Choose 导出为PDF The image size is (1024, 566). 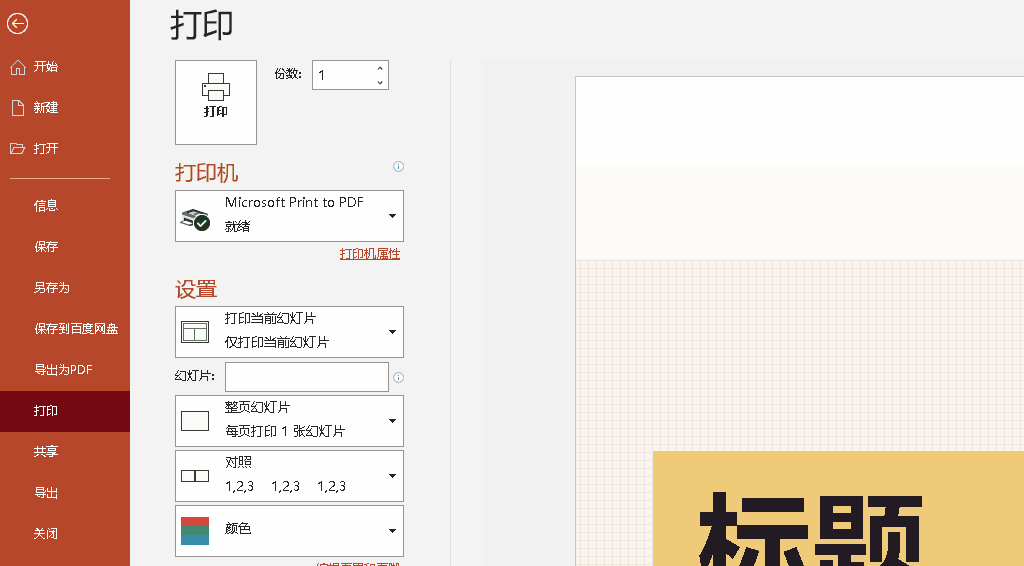pyautogui.click(x=65, y=370)
